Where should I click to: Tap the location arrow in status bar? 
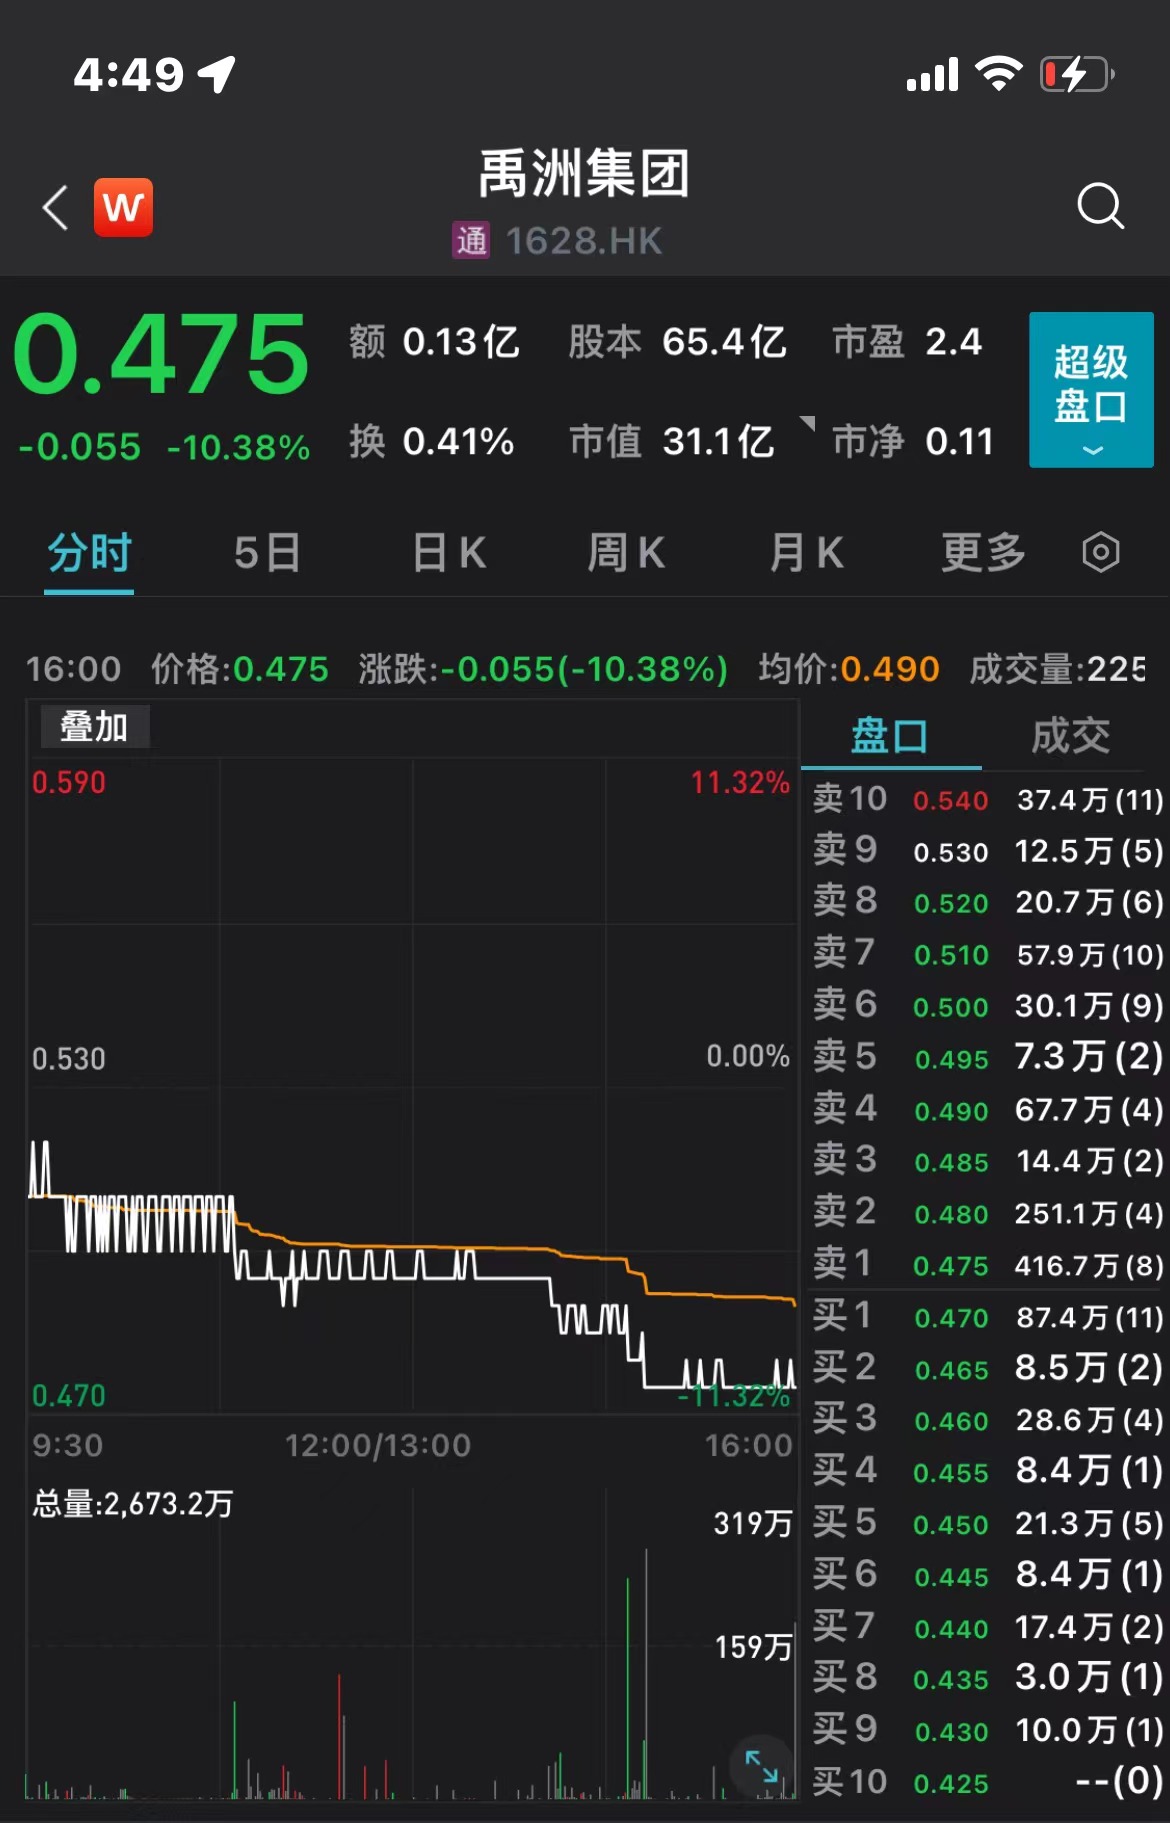[217, 74]
